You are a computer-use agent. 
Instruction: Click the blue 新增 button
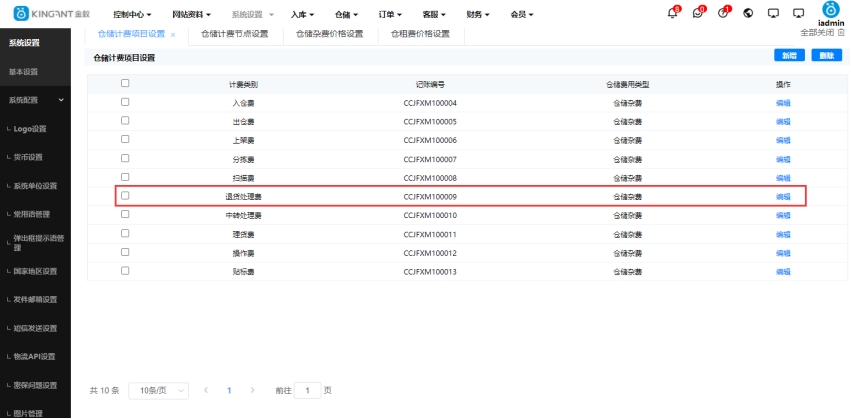pyautogui.click(x=789, y=55)
